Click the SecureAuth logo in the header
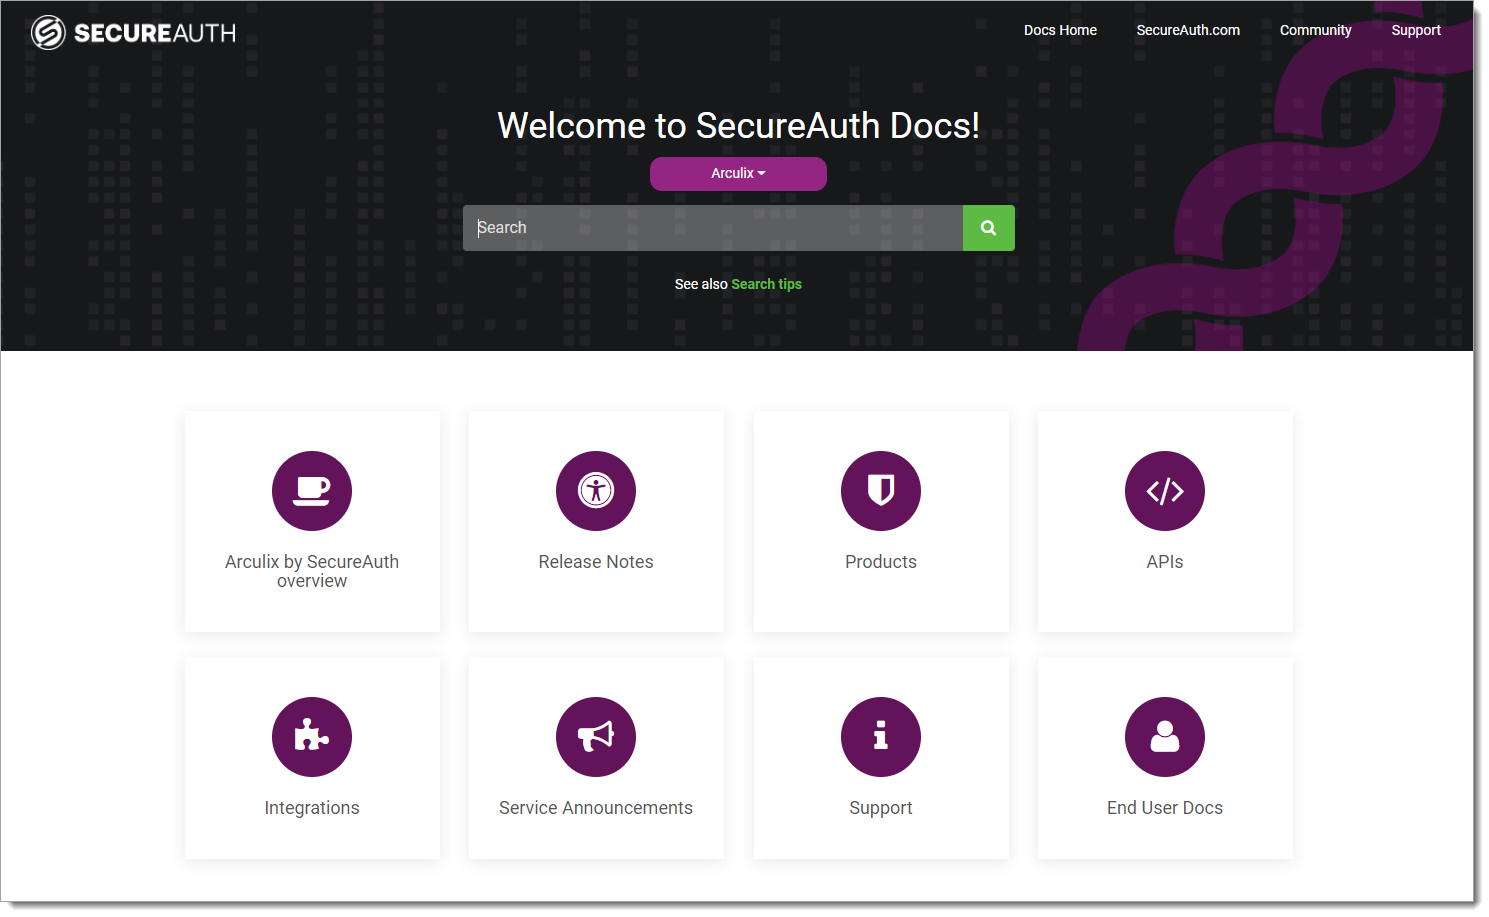This screenshot has width=1489, height=917. pyautogui.click(x=131, y=31)
